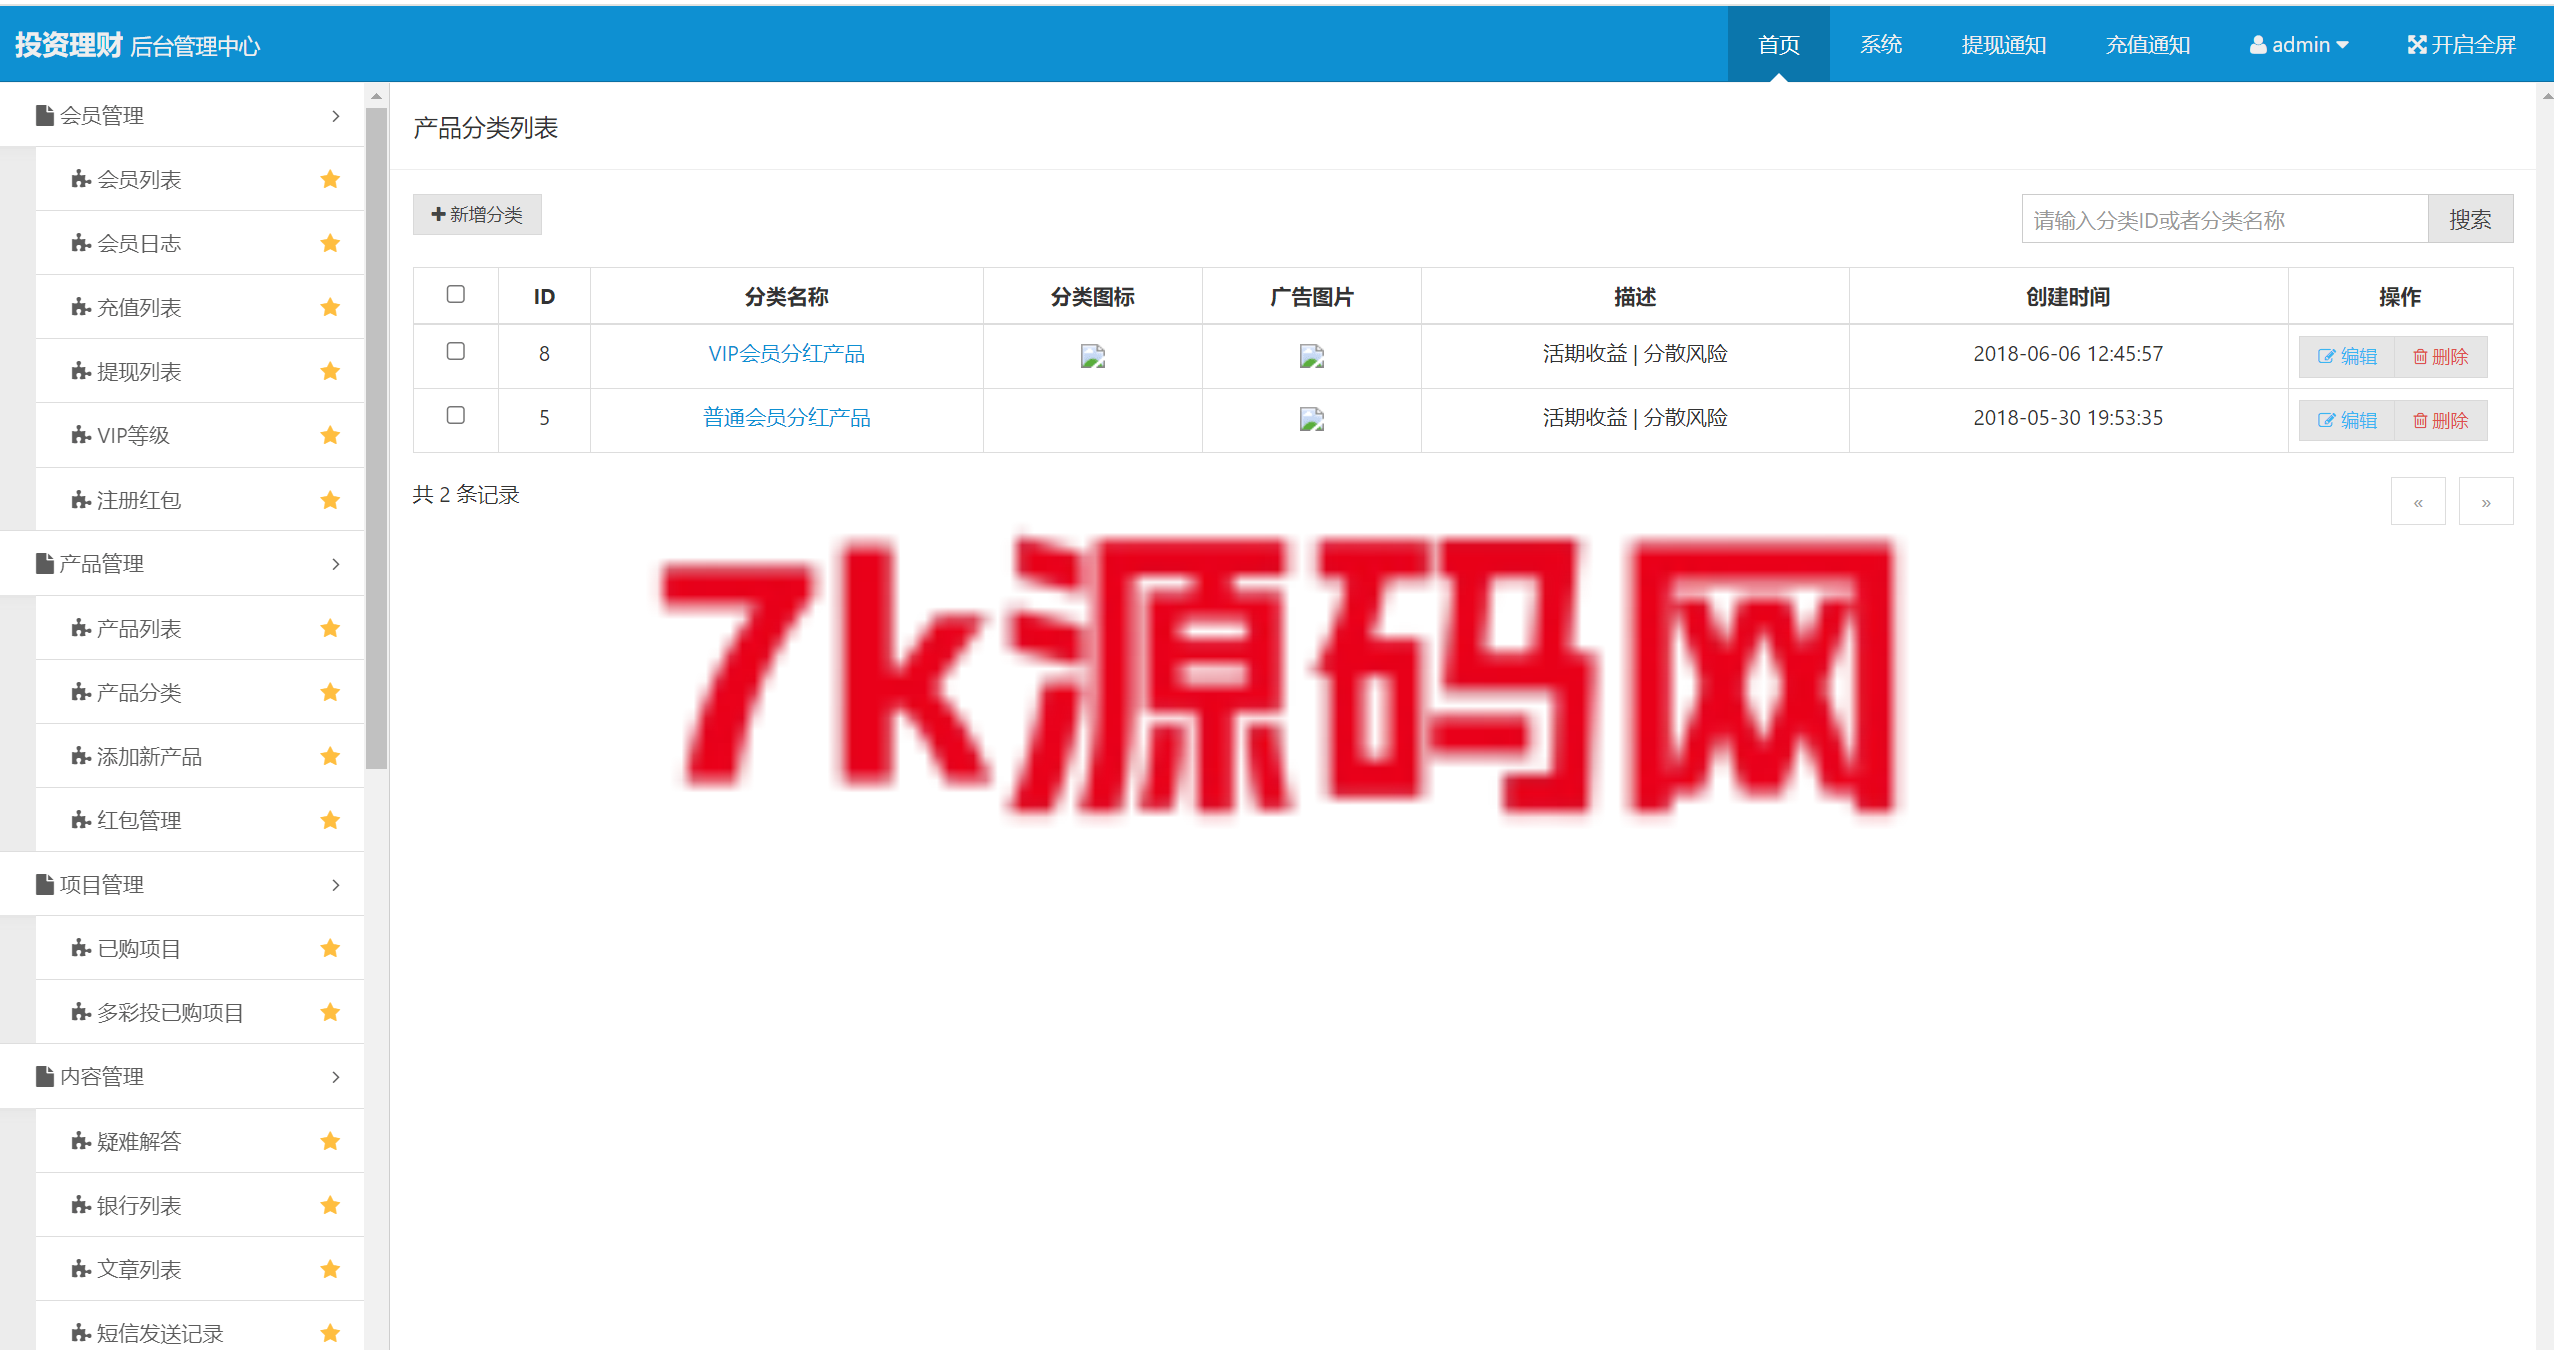Check the row checkbox for ID 5
The image size is (2554, 1350).
pyautogui.click(x=456, y=415)
